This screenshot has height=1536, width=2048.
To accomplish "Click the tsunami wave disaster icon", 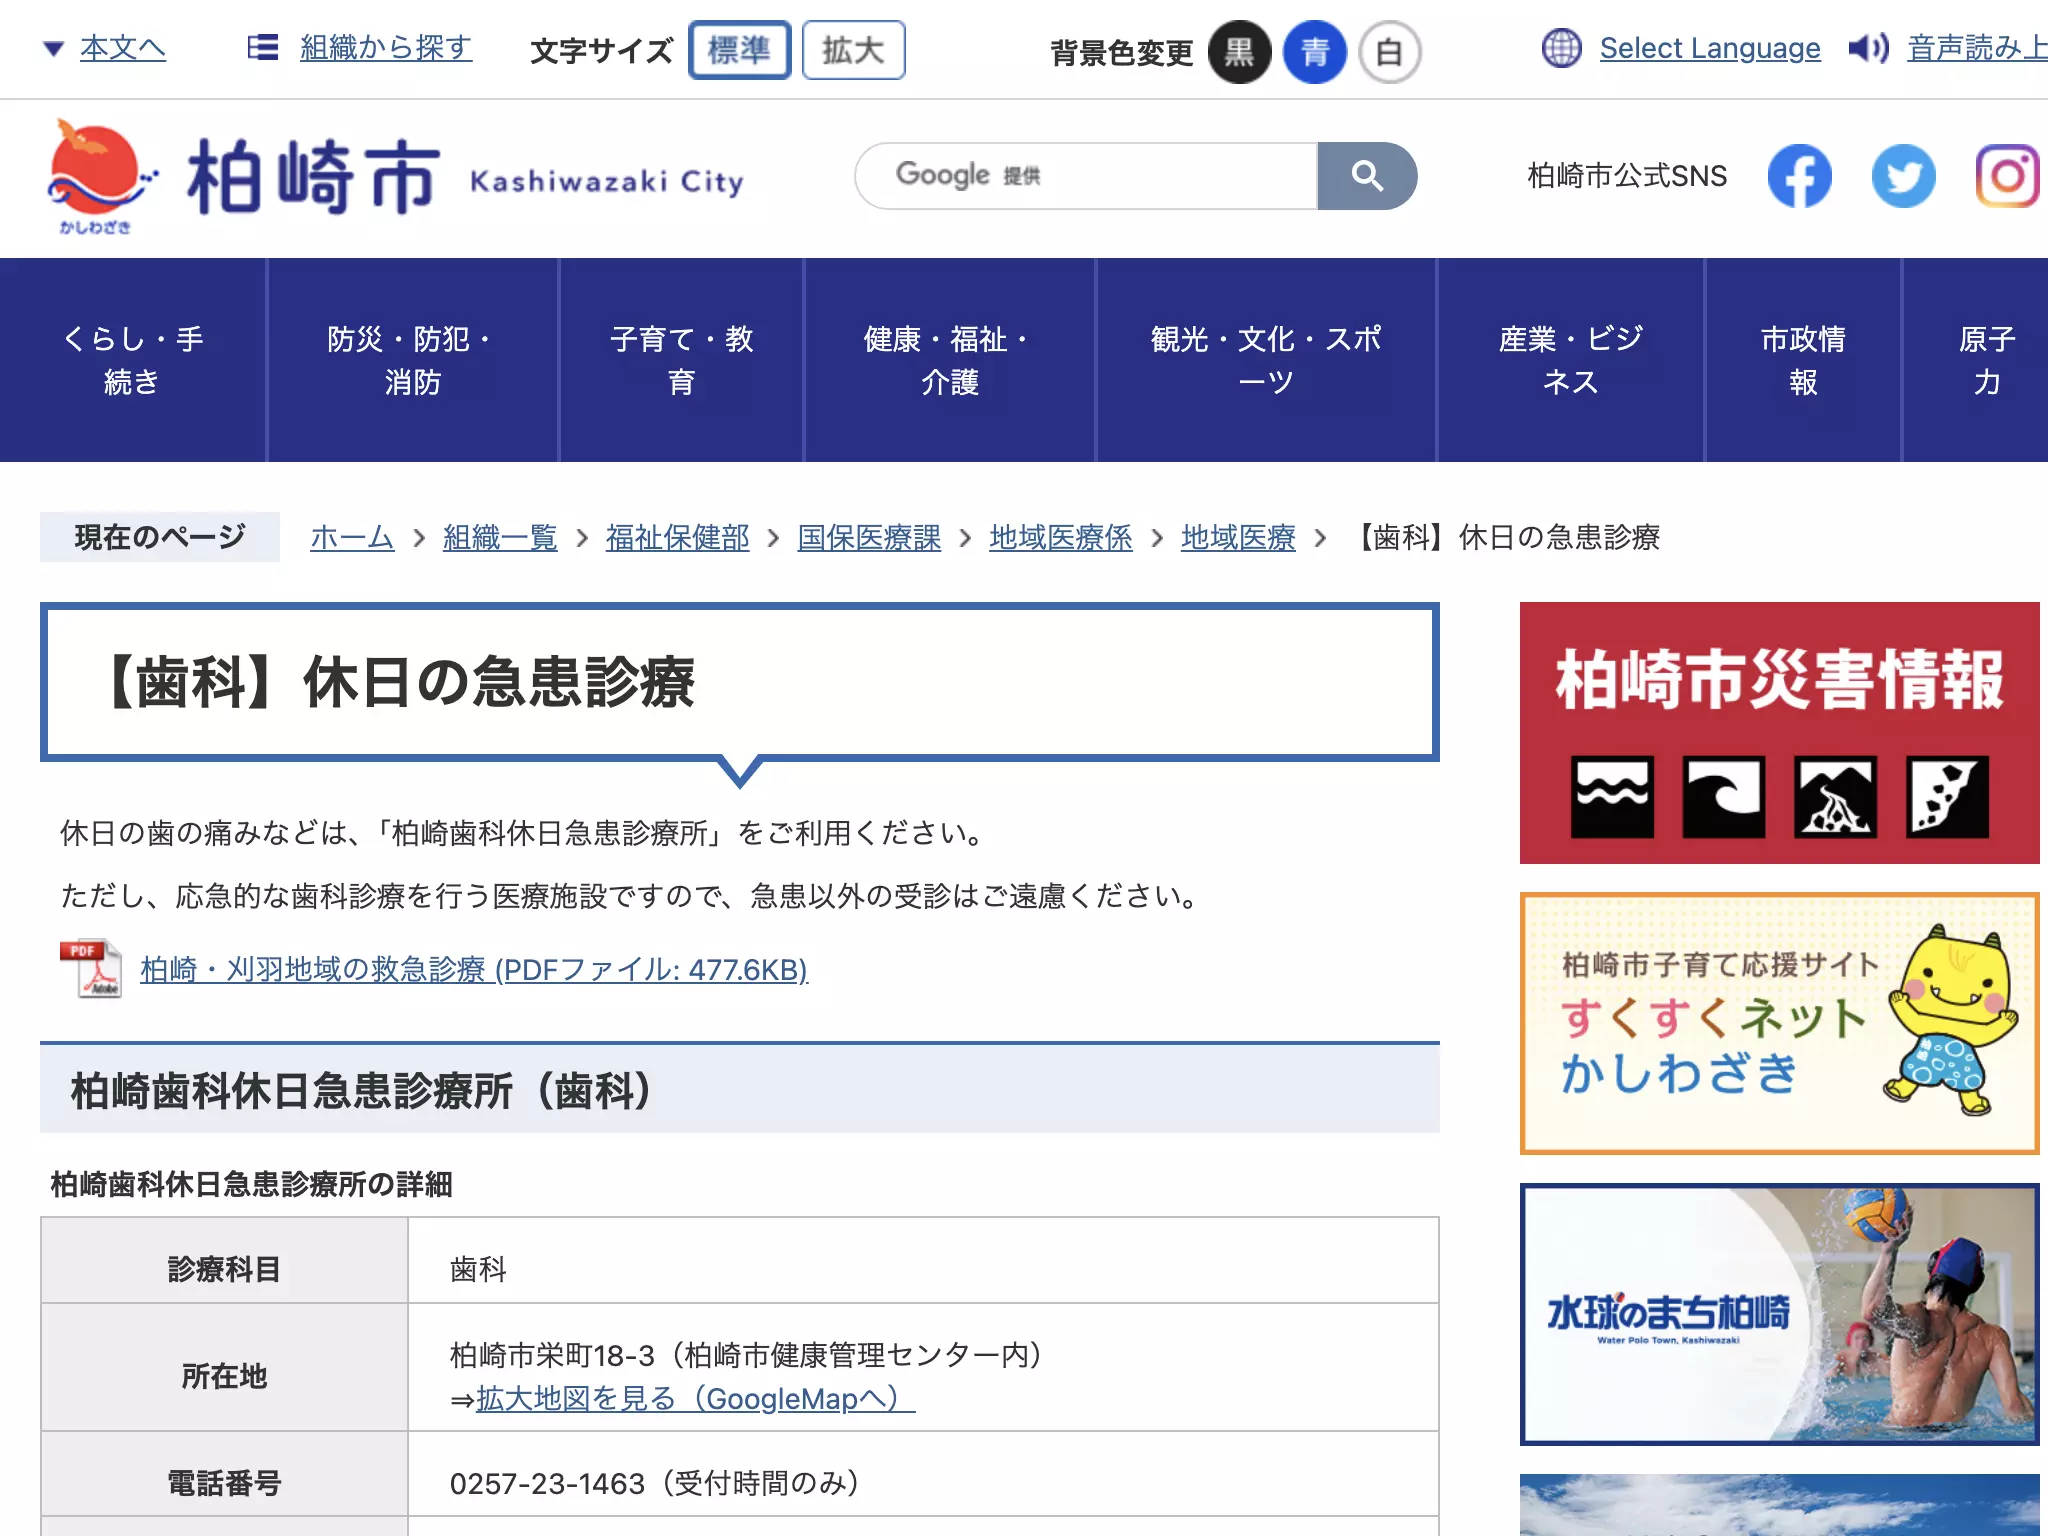I will [x=1724, y=796].
